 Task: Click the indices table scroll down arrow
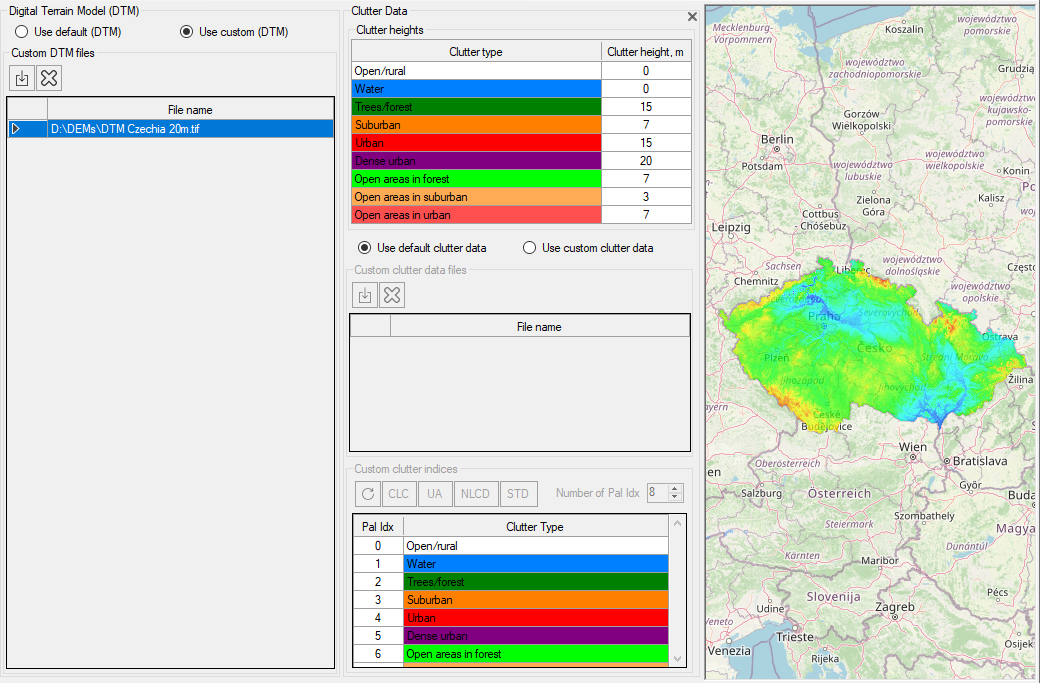677,658
